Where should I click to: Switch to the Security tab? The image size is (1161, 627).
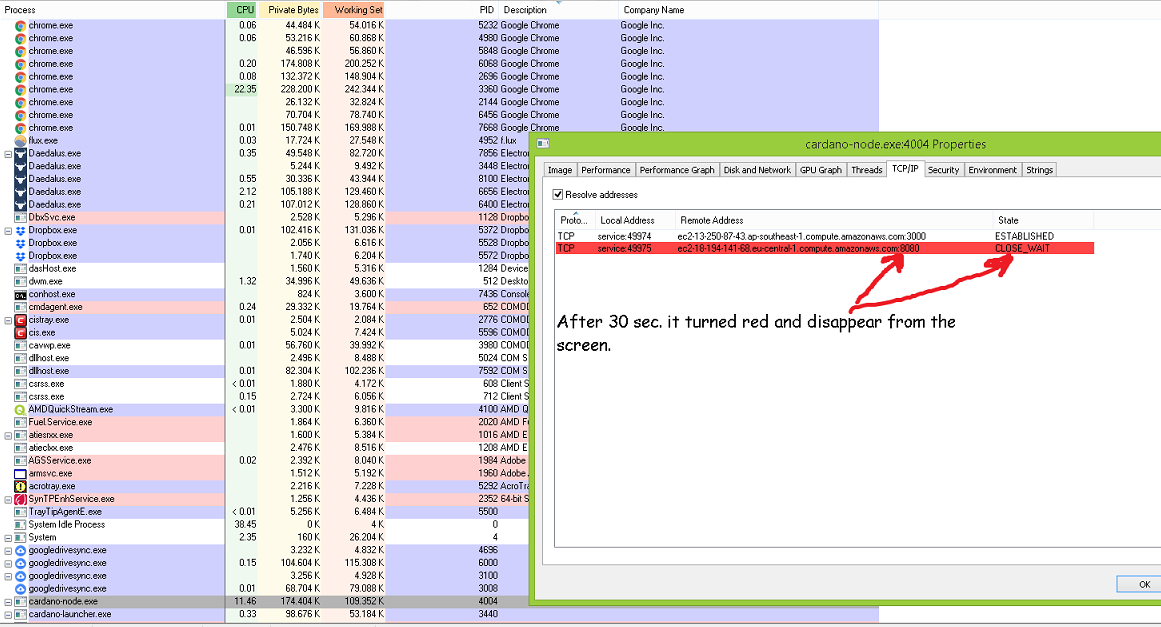click(x=943, y=170)
